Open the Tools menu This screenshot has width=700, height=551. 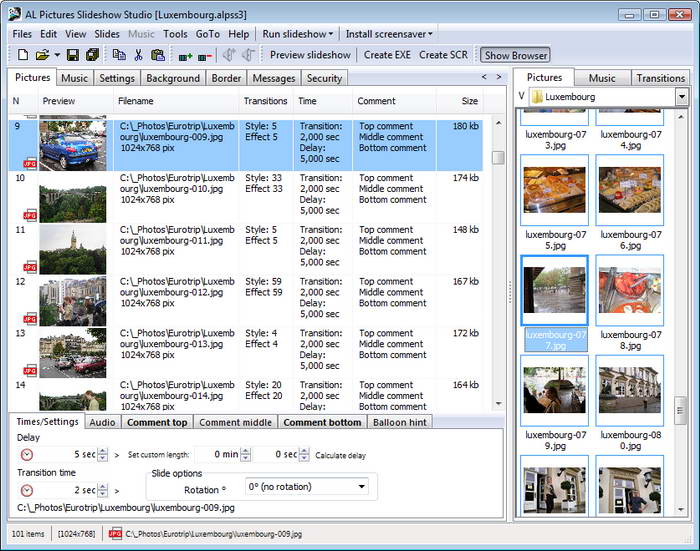175,34
